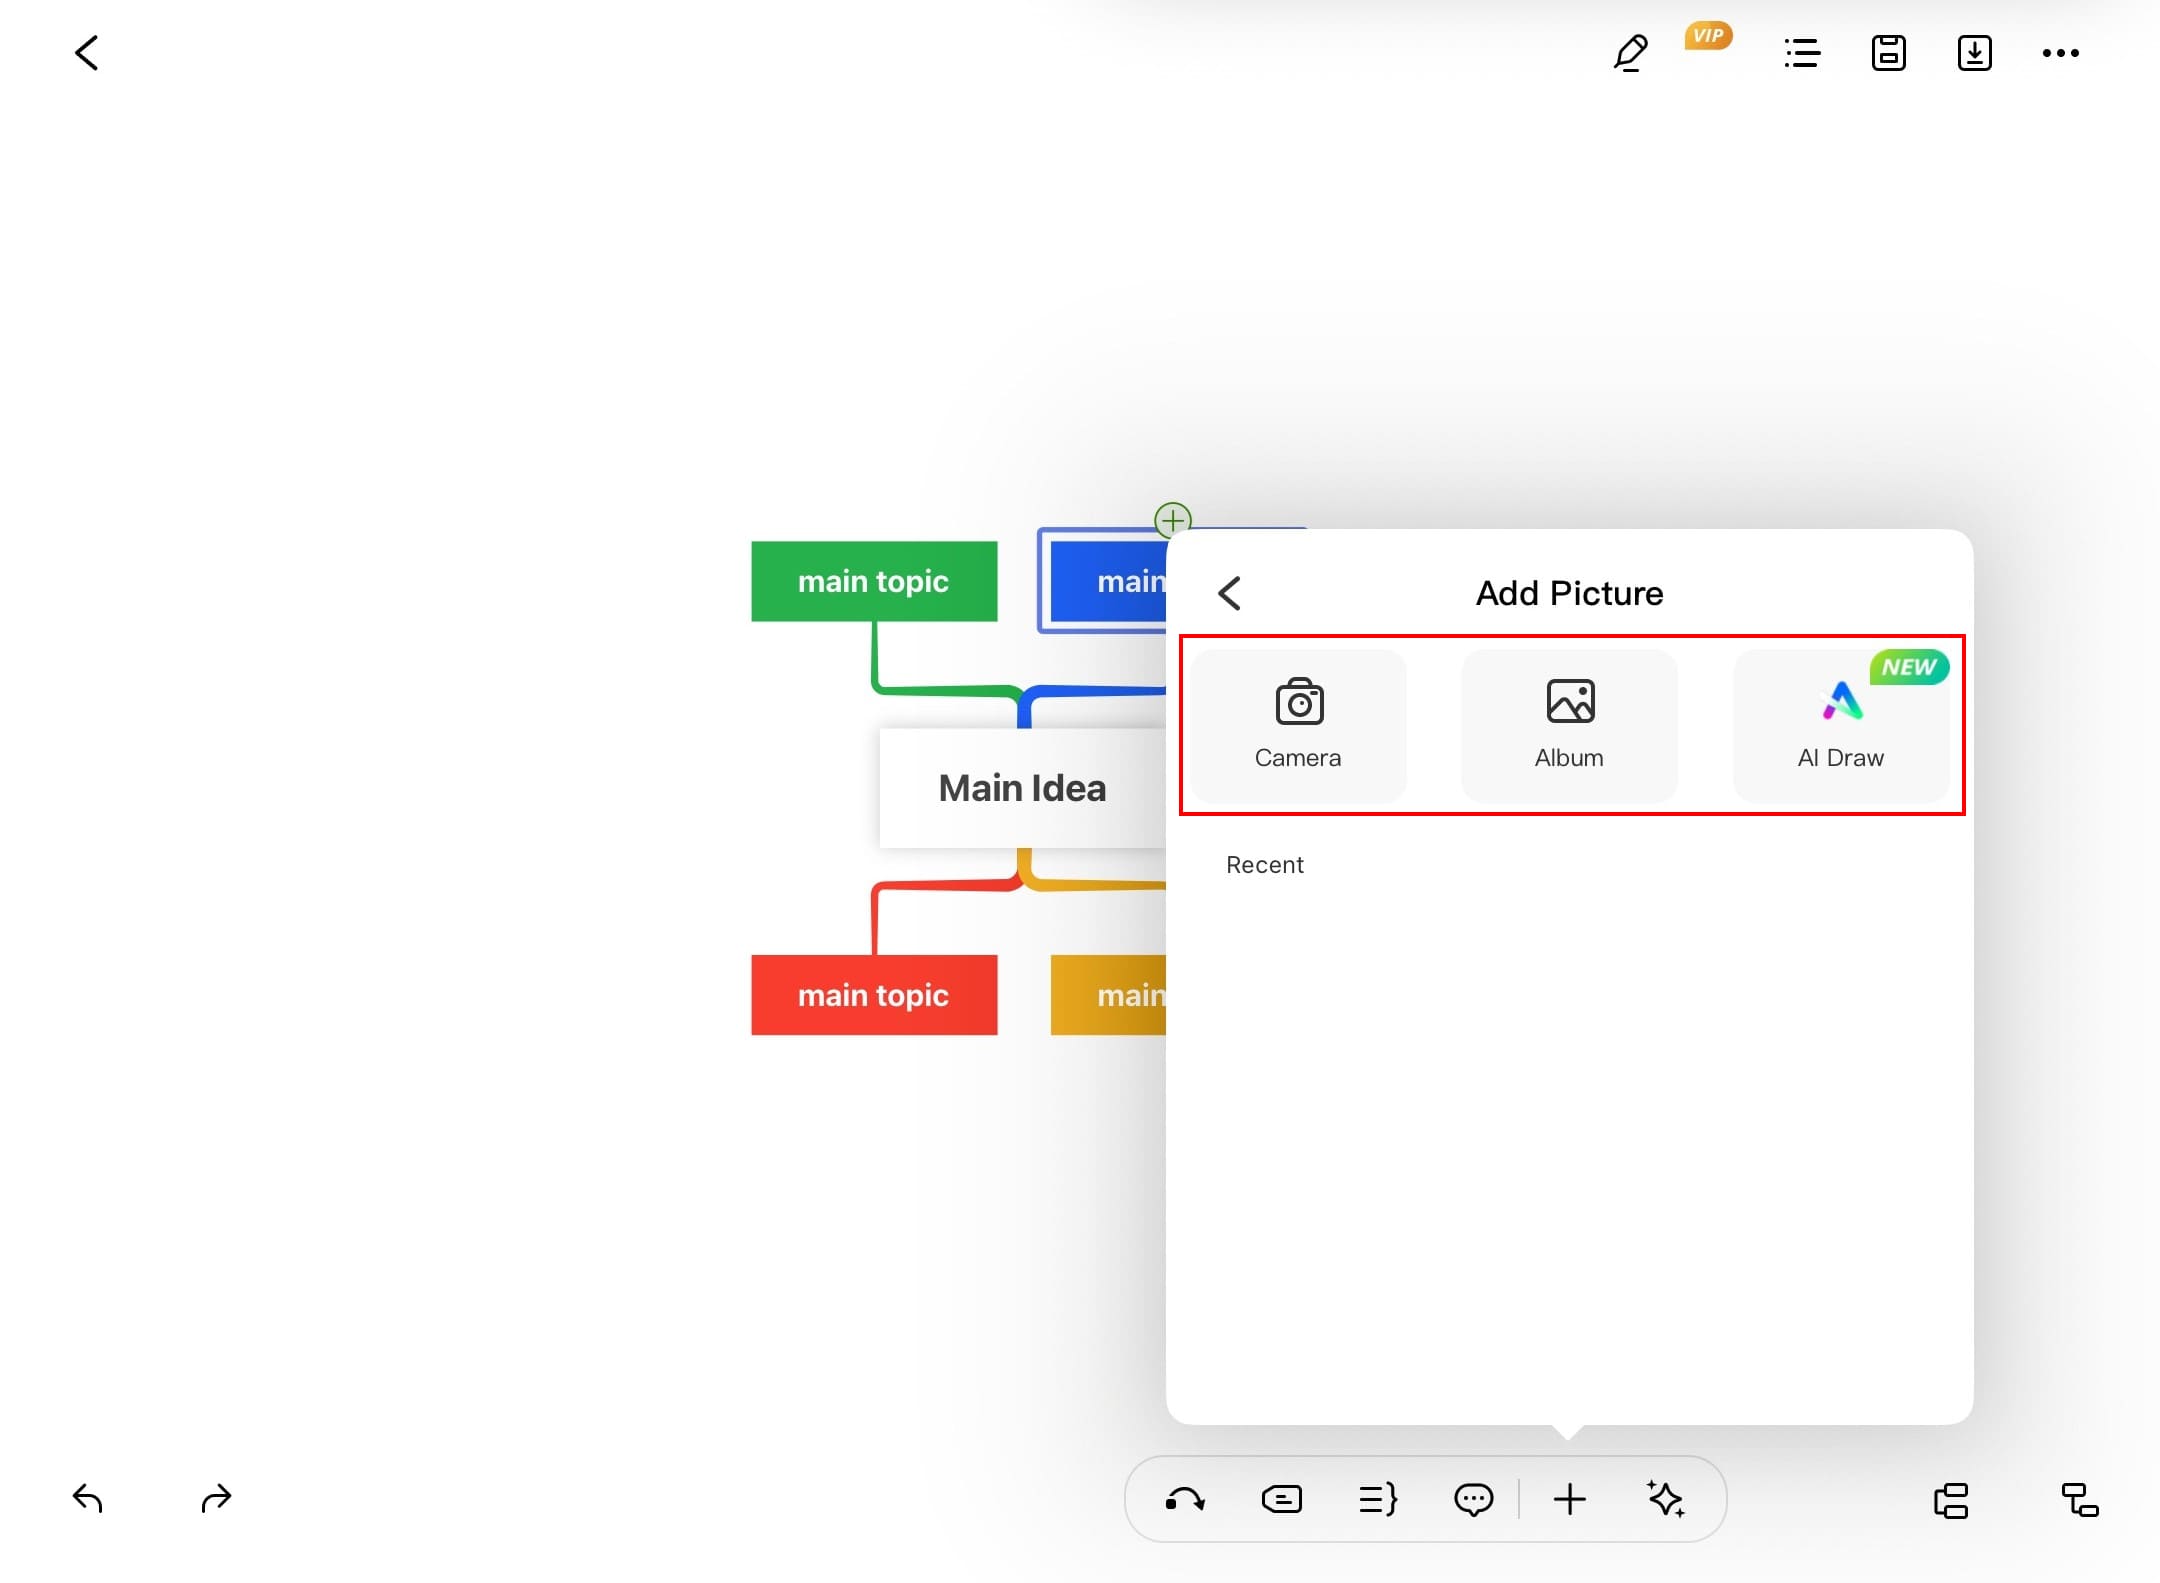Toggle the plus insert menu
Viewport: 2160px width, 1583px height.
click(x=1569, y=1499)
